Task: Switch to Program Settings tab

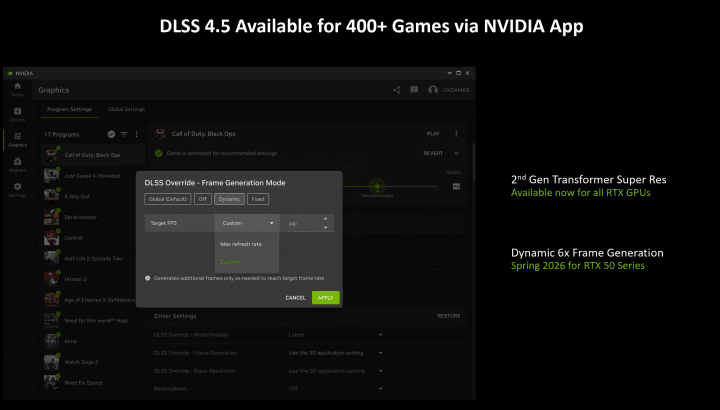Action: pos(69,109)
